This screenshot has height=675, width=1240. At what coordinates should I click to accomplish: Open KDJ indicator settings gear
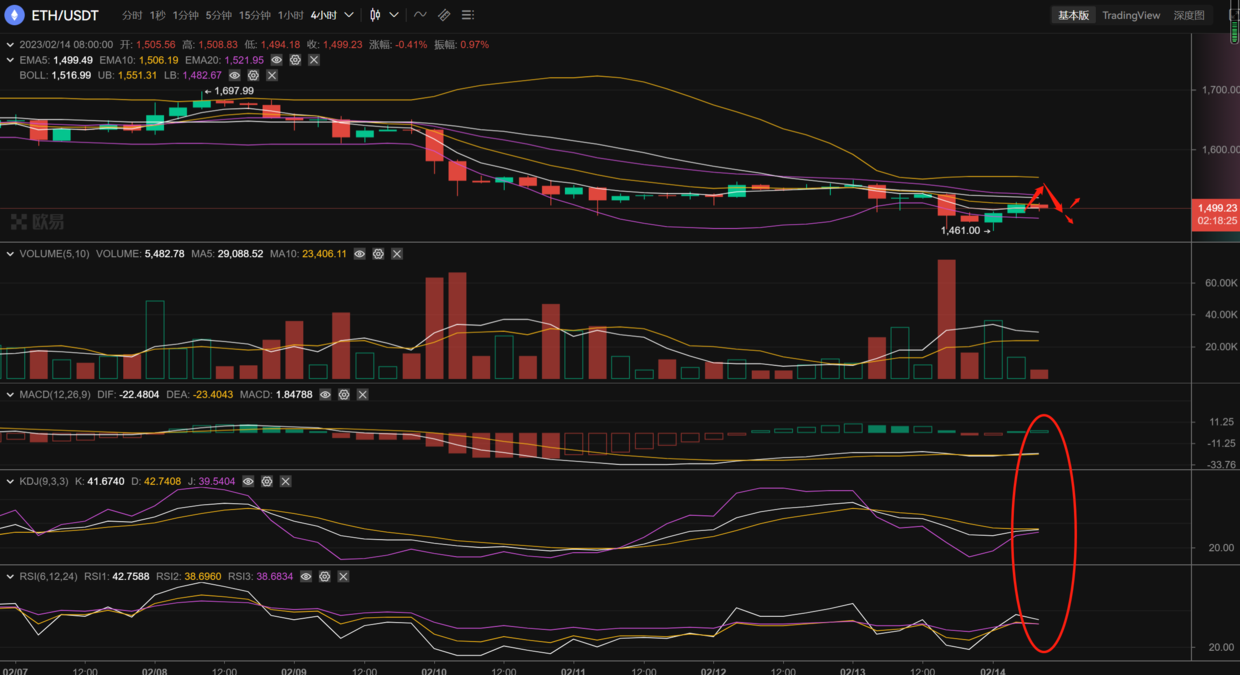[x=267, y=482]
